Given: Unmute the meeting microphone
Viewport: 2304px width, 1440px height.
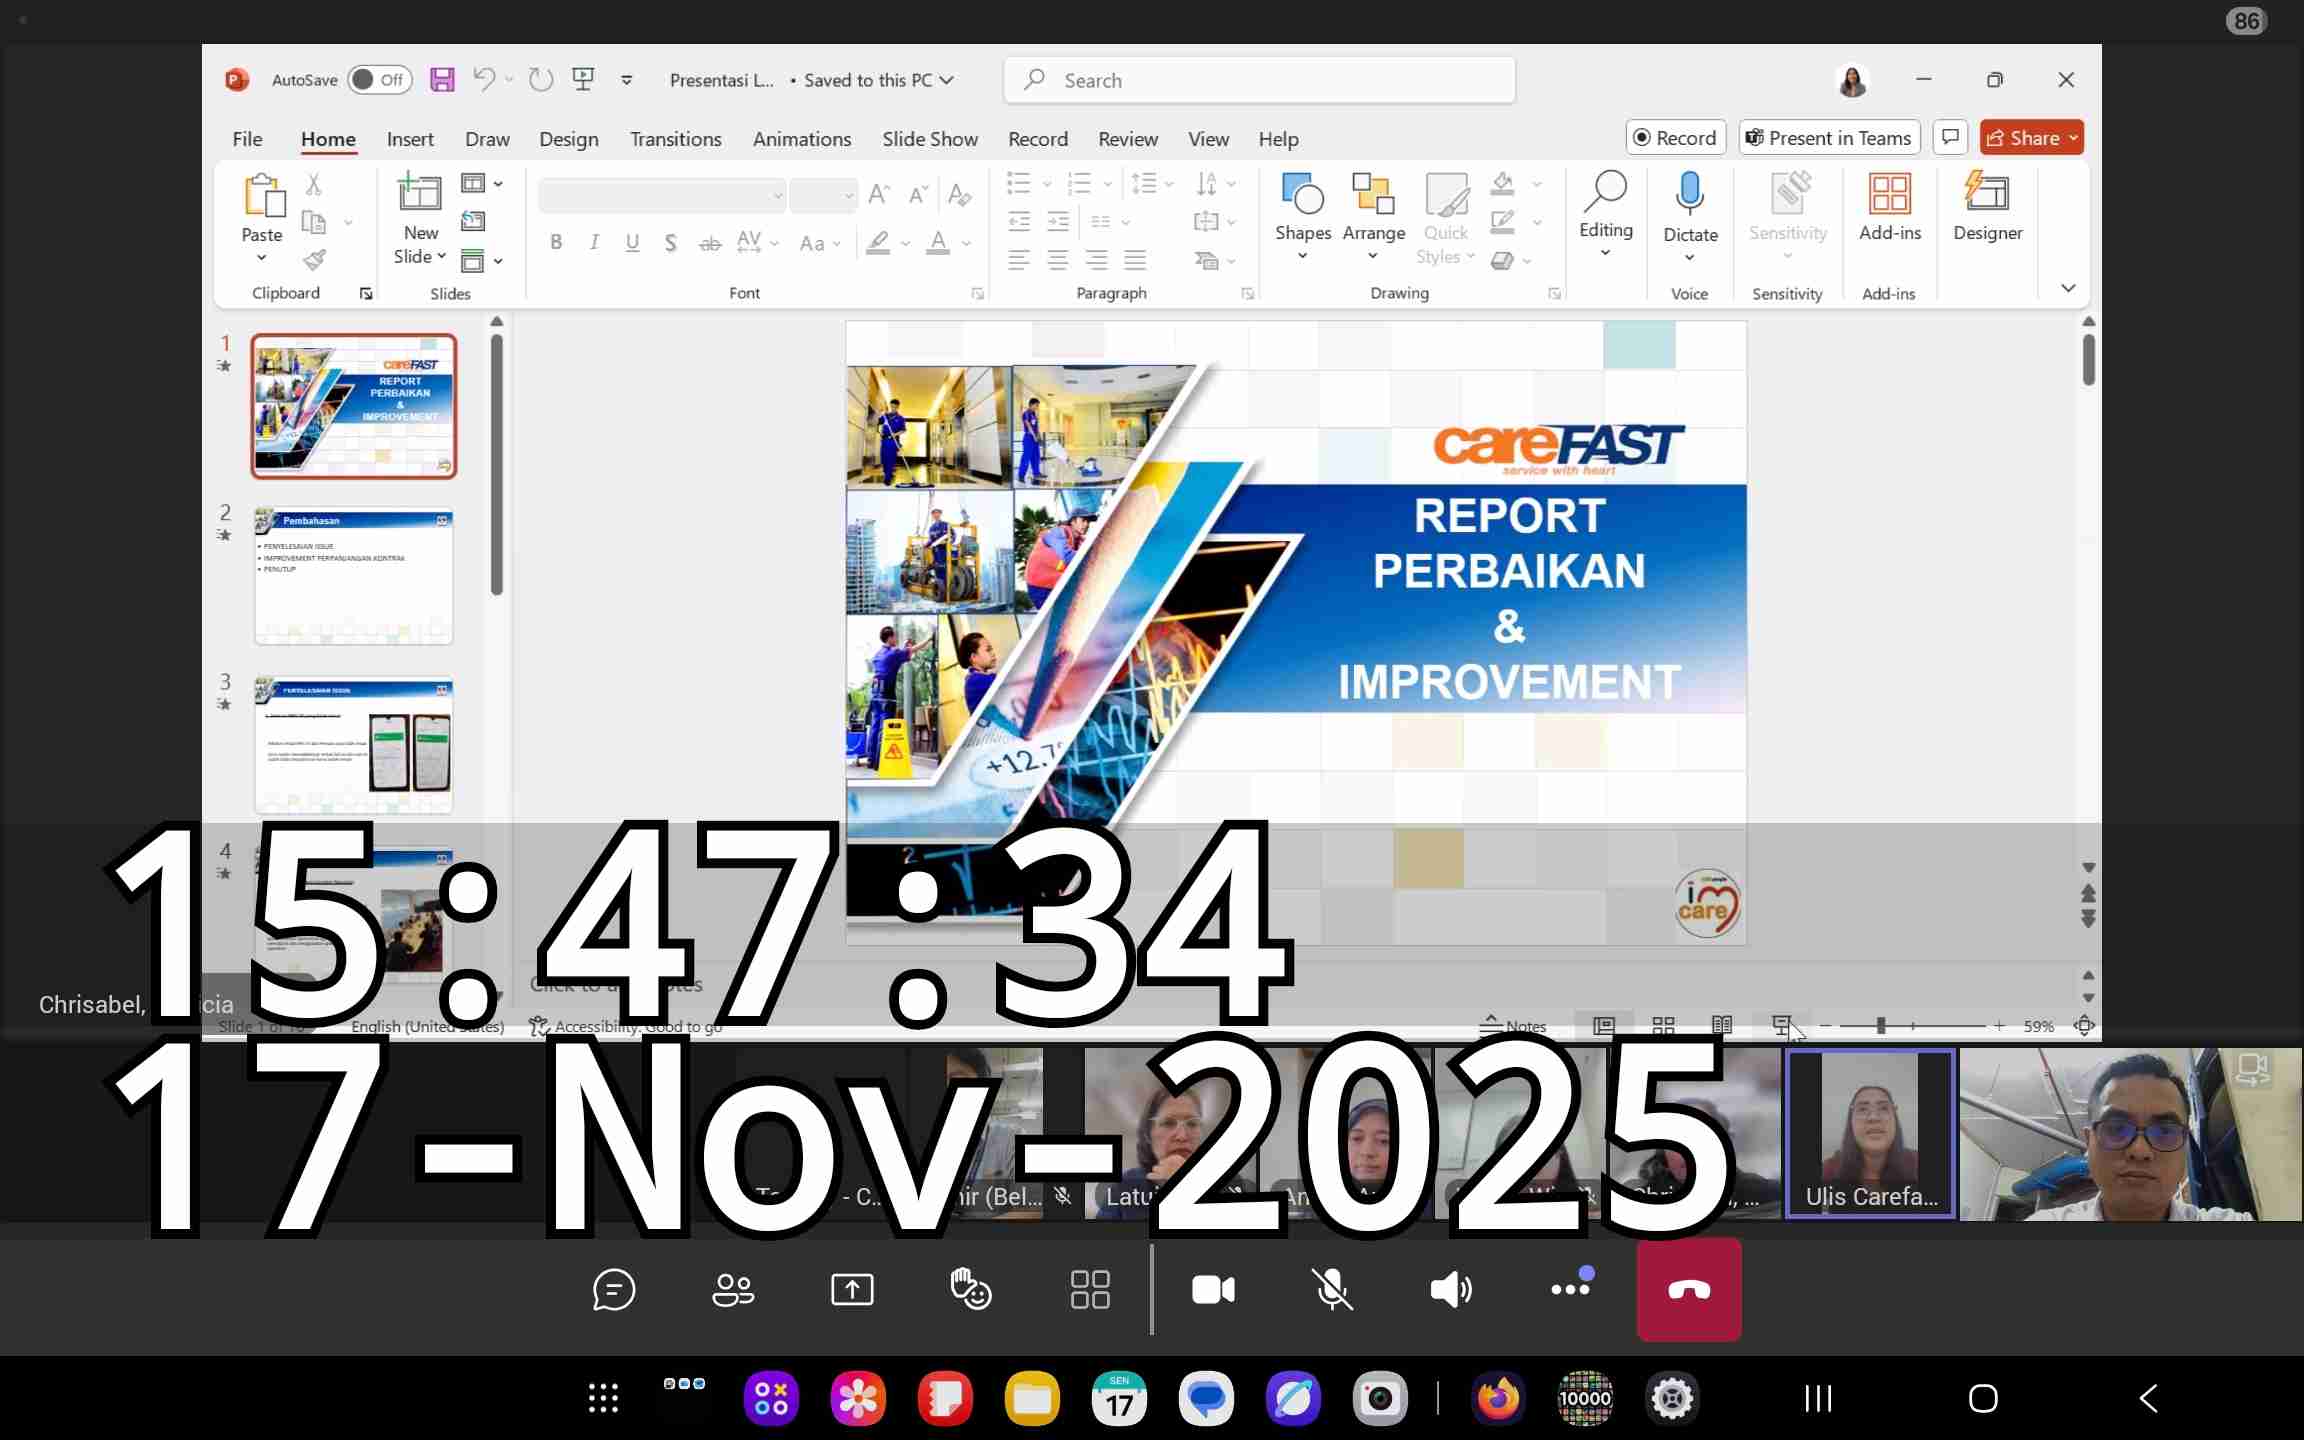Looking at the screenshot, I should 1332,1290.
